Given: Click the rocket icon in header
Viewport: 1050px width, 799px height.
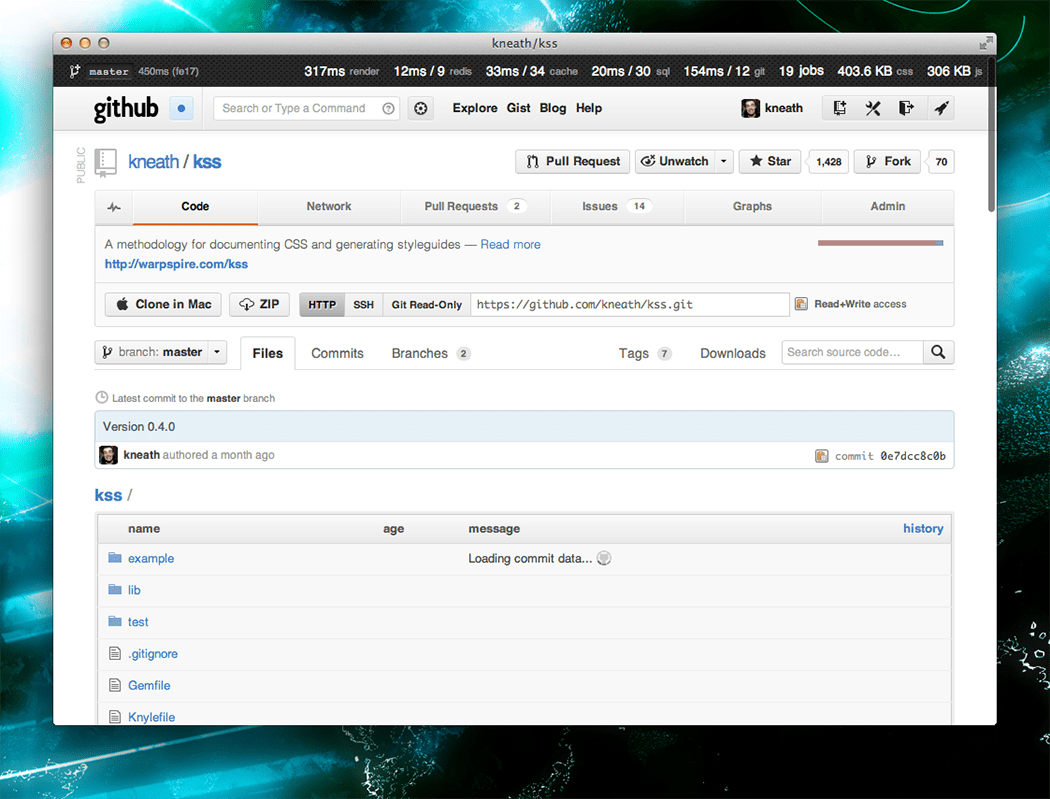Looking at the screenshot, I should (x=940, y=108).
